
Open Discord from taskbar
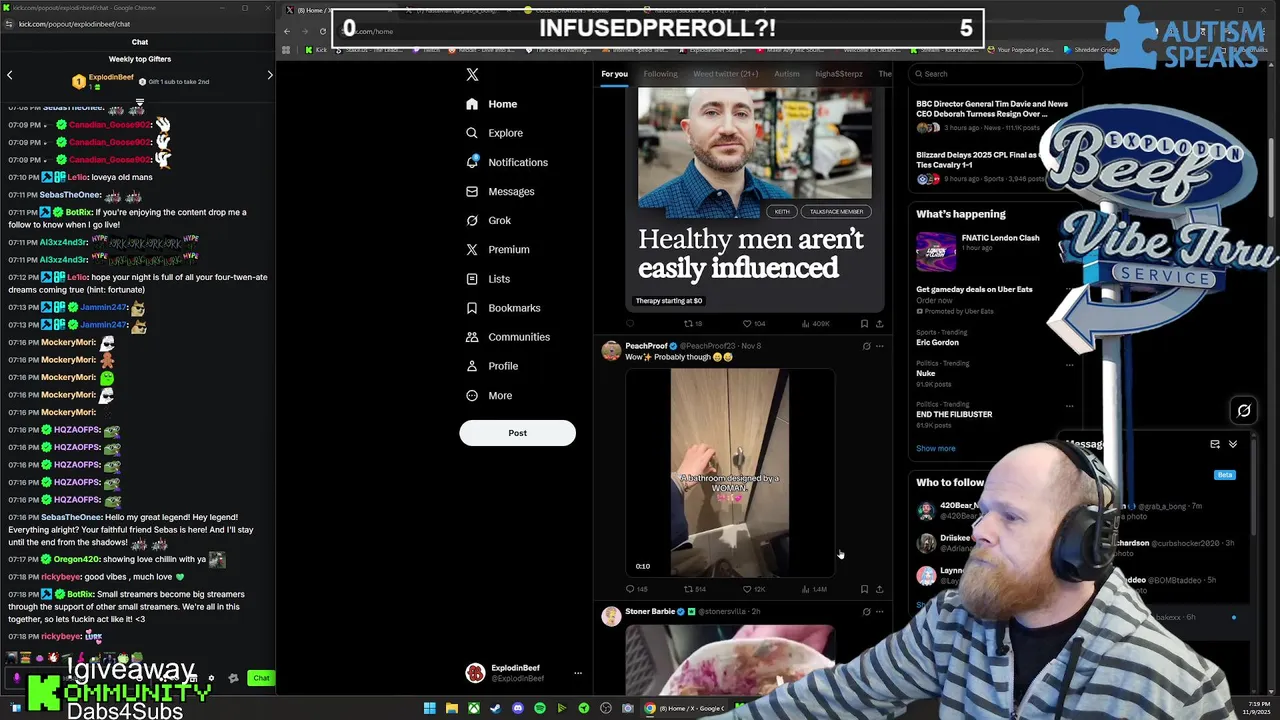pos(518,708)
